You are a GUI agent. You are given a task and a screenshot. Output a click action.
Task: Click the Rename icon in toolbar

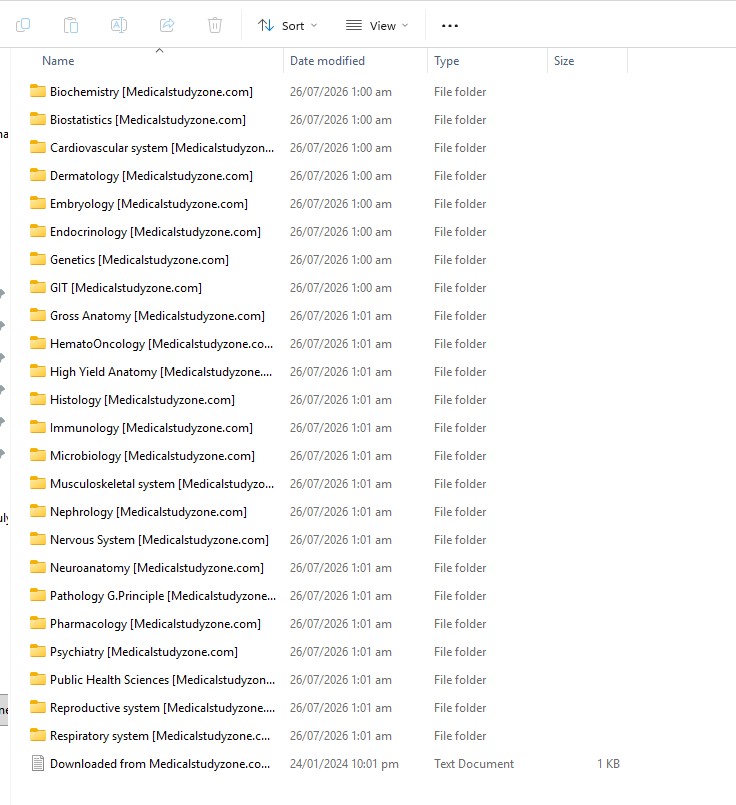pyautogui.click(x=119, y=25)
